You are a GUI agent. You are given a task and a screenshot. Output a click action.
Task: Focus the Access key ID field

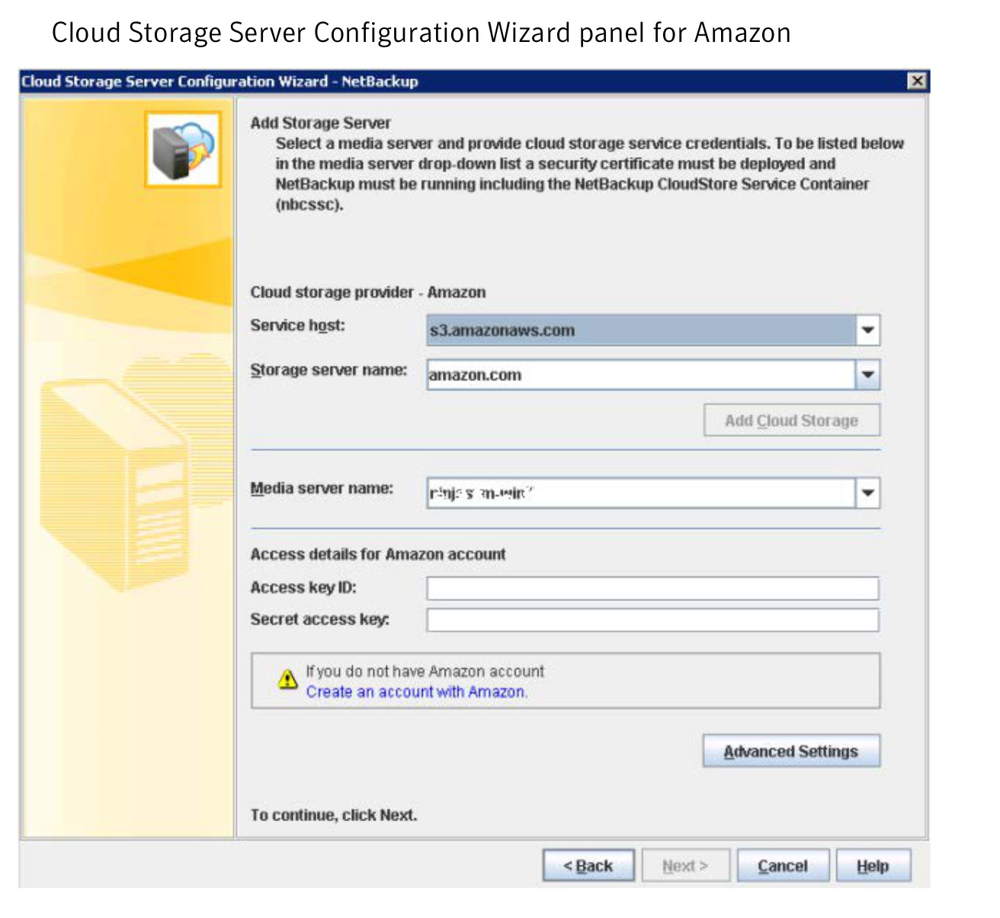652,588
